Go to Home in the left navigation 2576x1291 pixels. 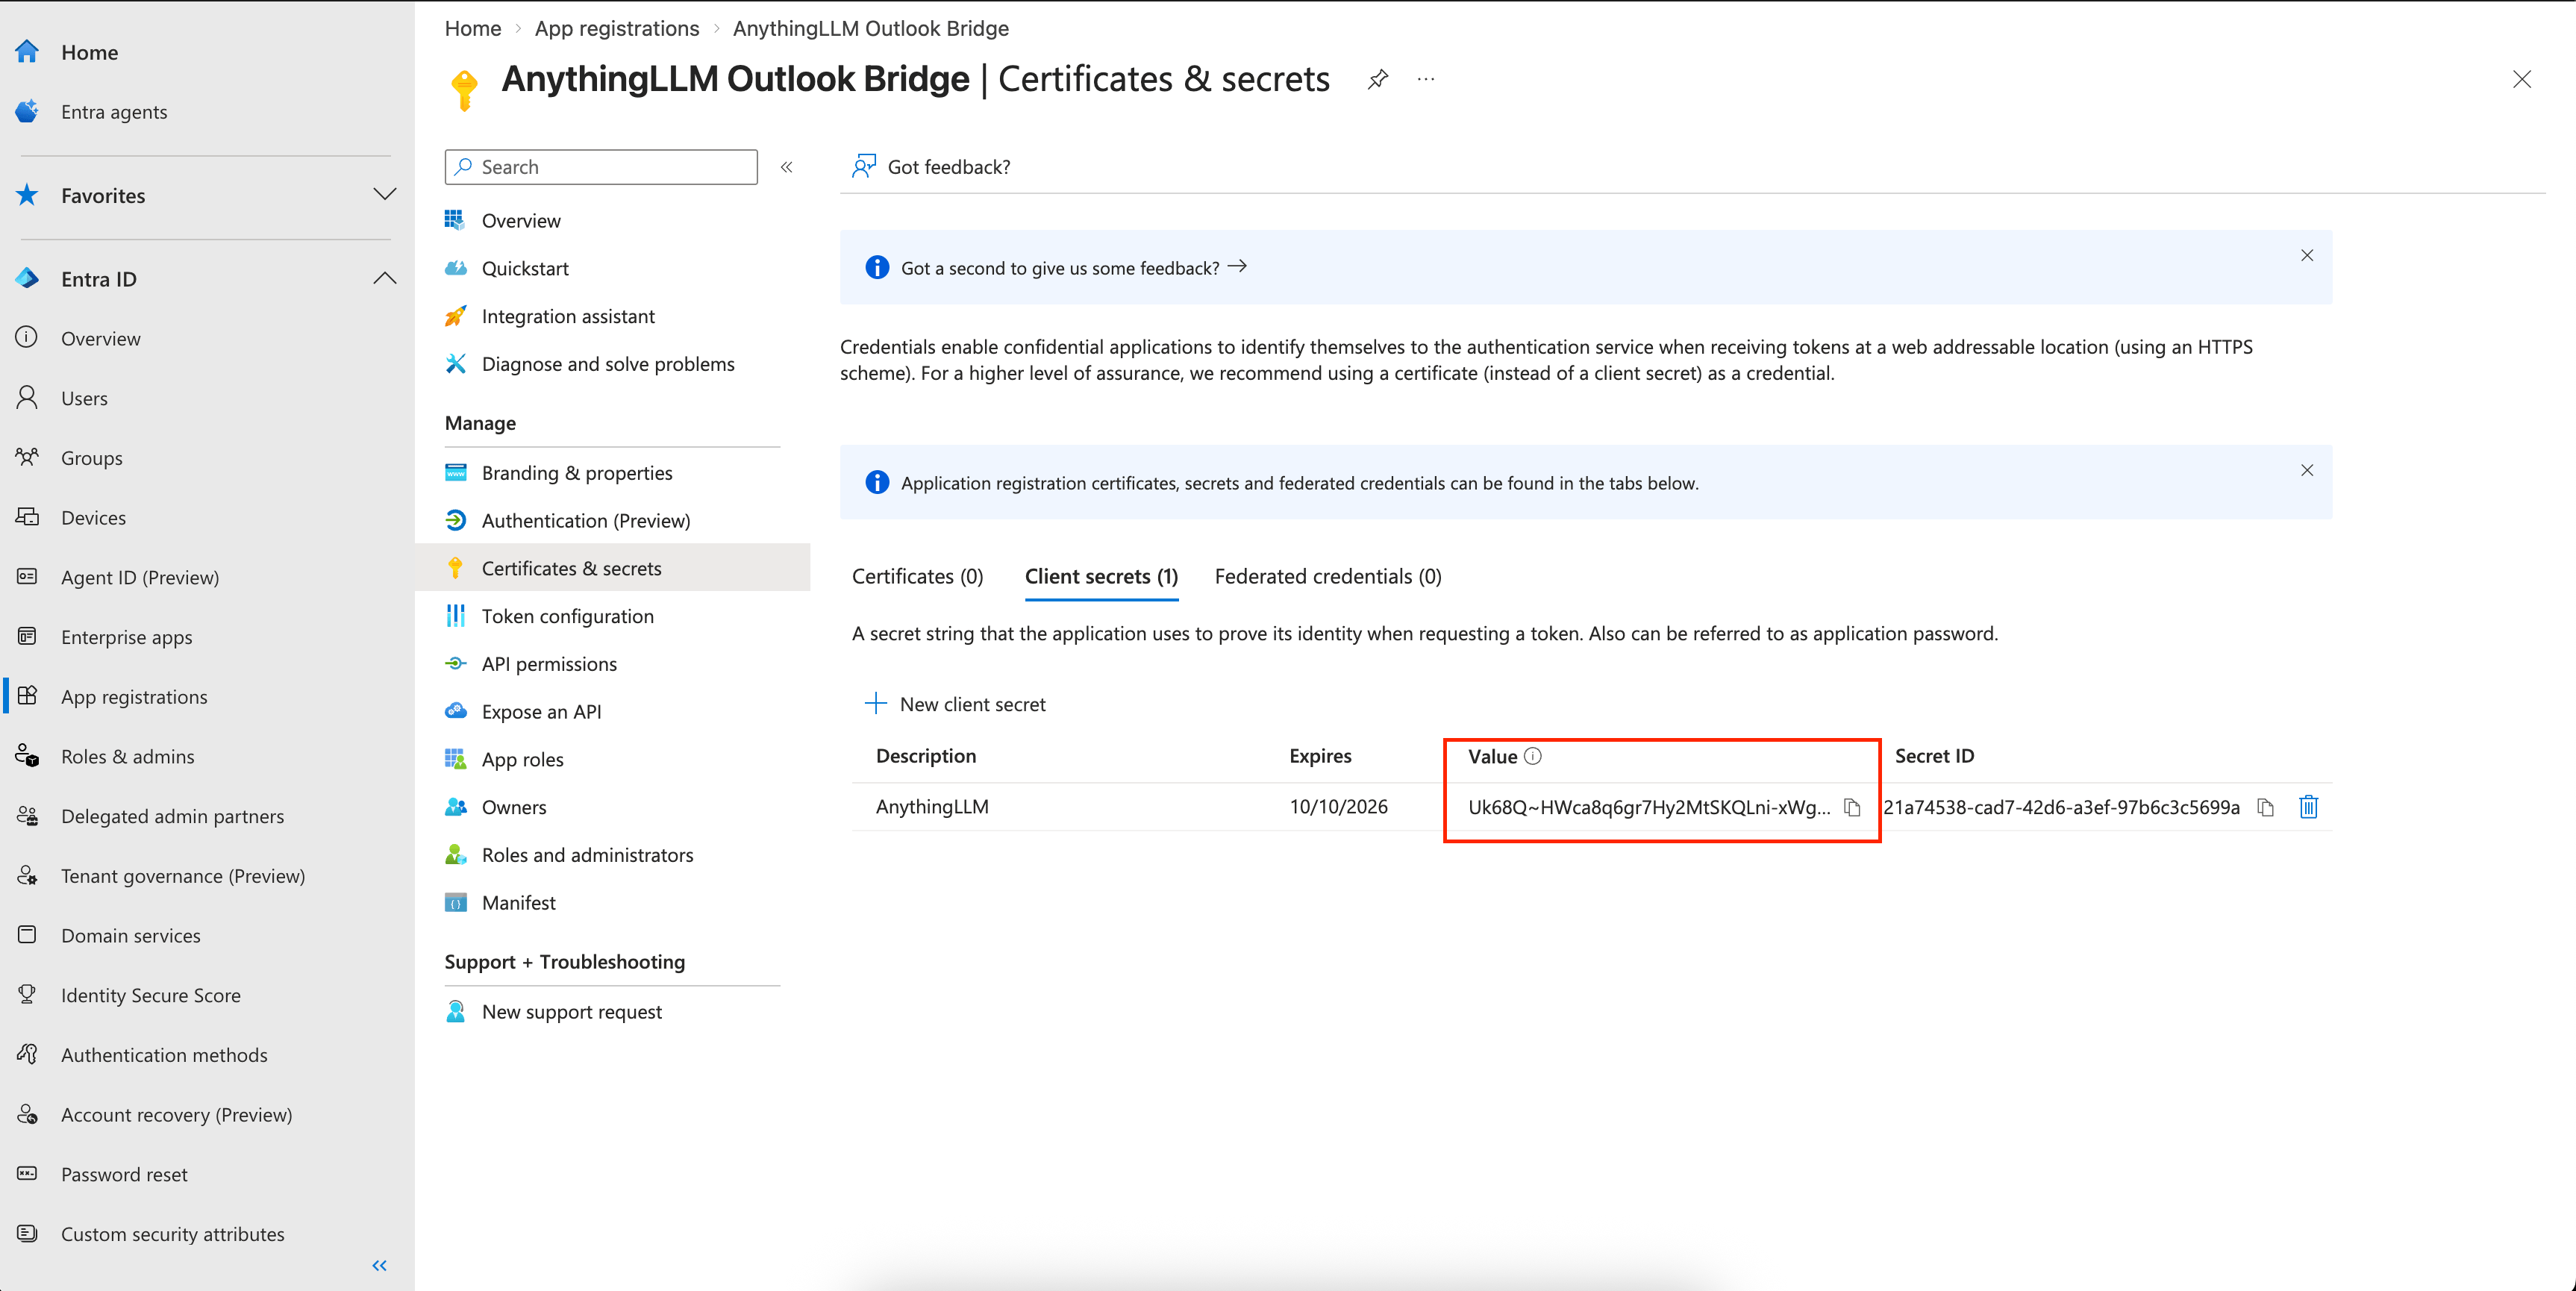89,51
